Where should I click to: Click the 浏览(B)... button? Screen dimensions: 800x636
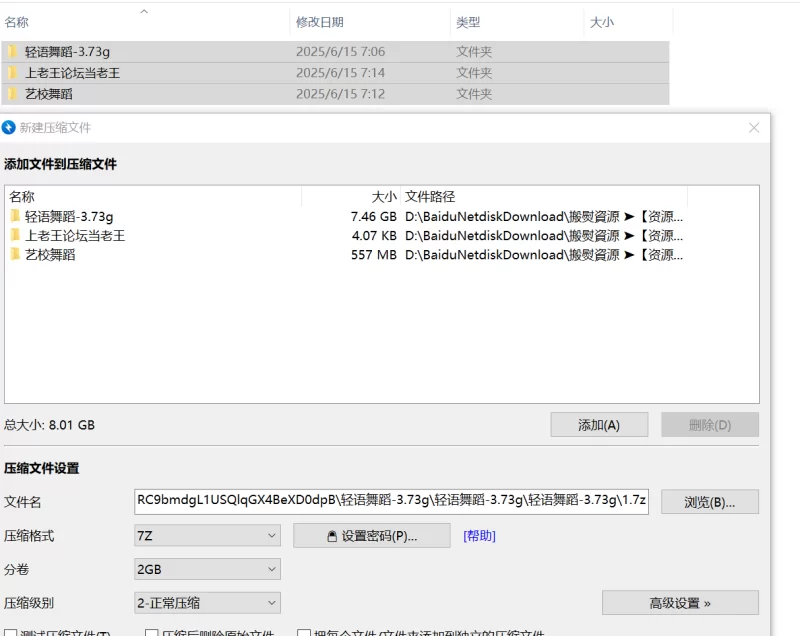click(x=710, y=502)
